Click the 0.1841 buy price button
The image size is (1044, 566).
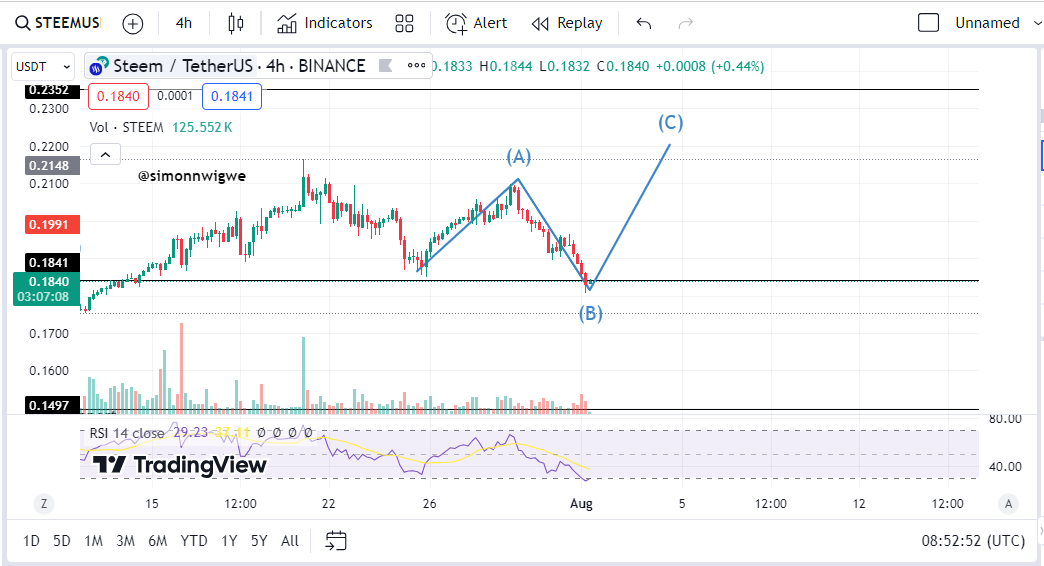232,97
